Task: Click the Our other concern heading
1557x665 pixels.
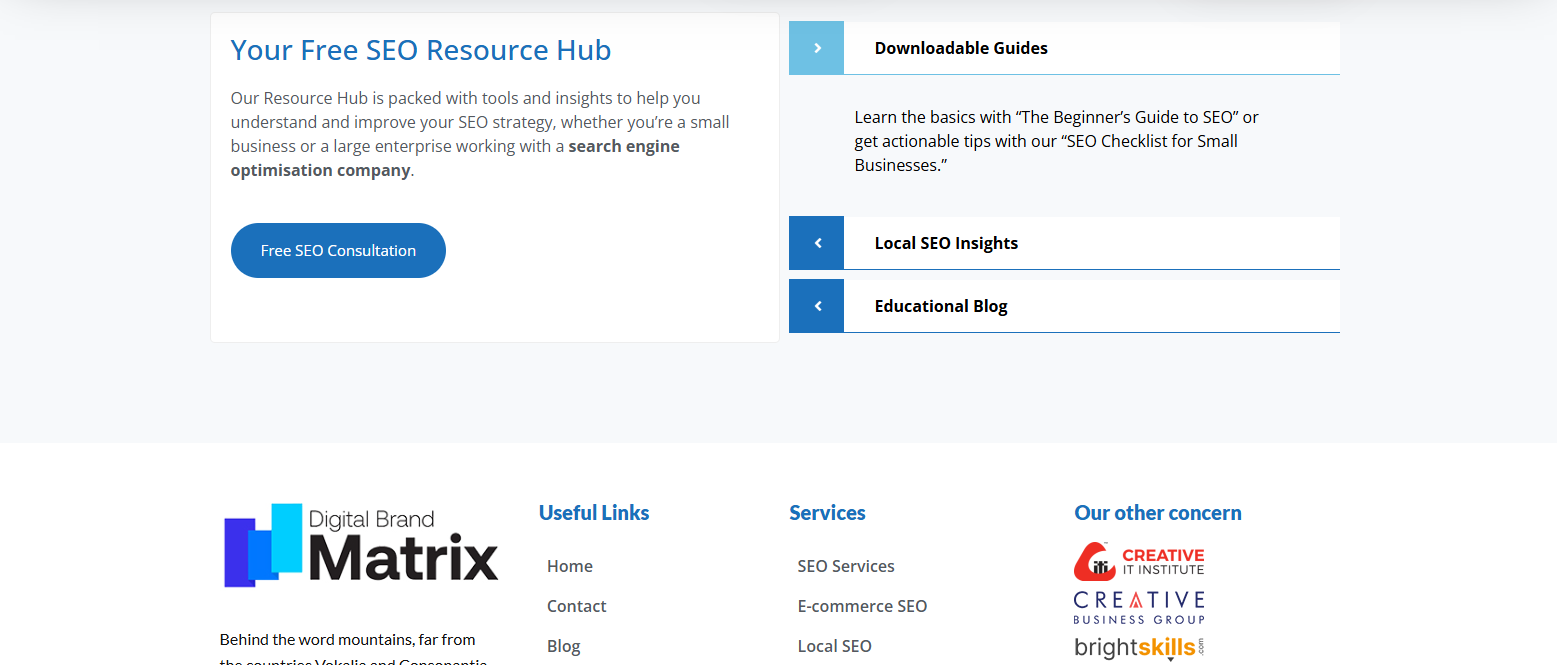Action: tap(1158, 513)
